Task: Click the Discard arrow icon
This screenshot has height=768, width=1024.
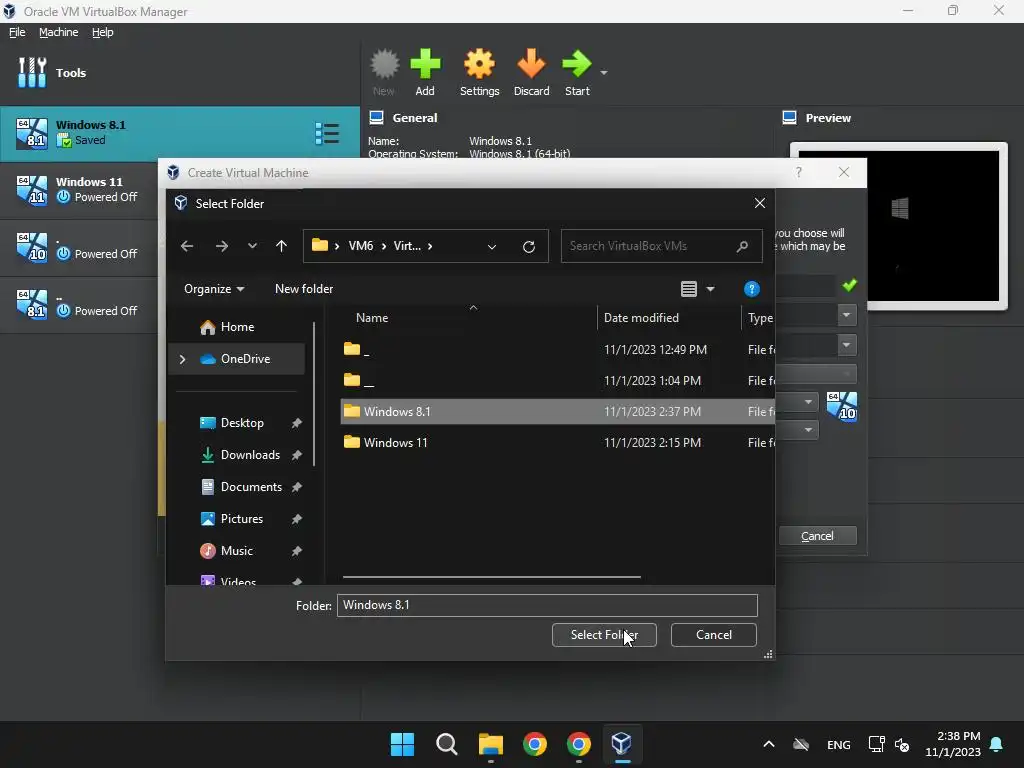Action: 531,65
